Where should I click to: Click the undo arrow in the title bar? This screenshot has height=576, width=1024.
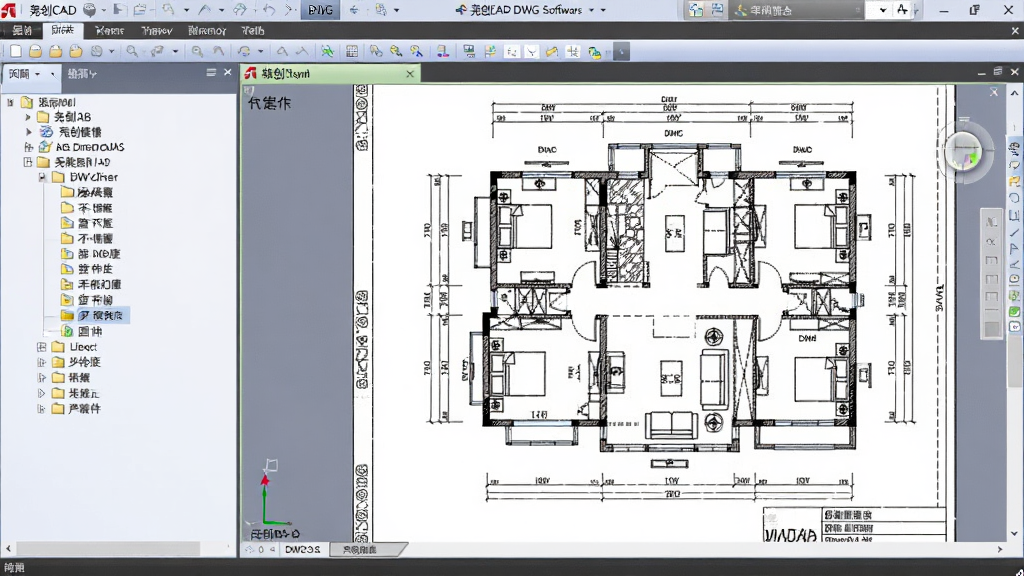(x=269, y=10)
